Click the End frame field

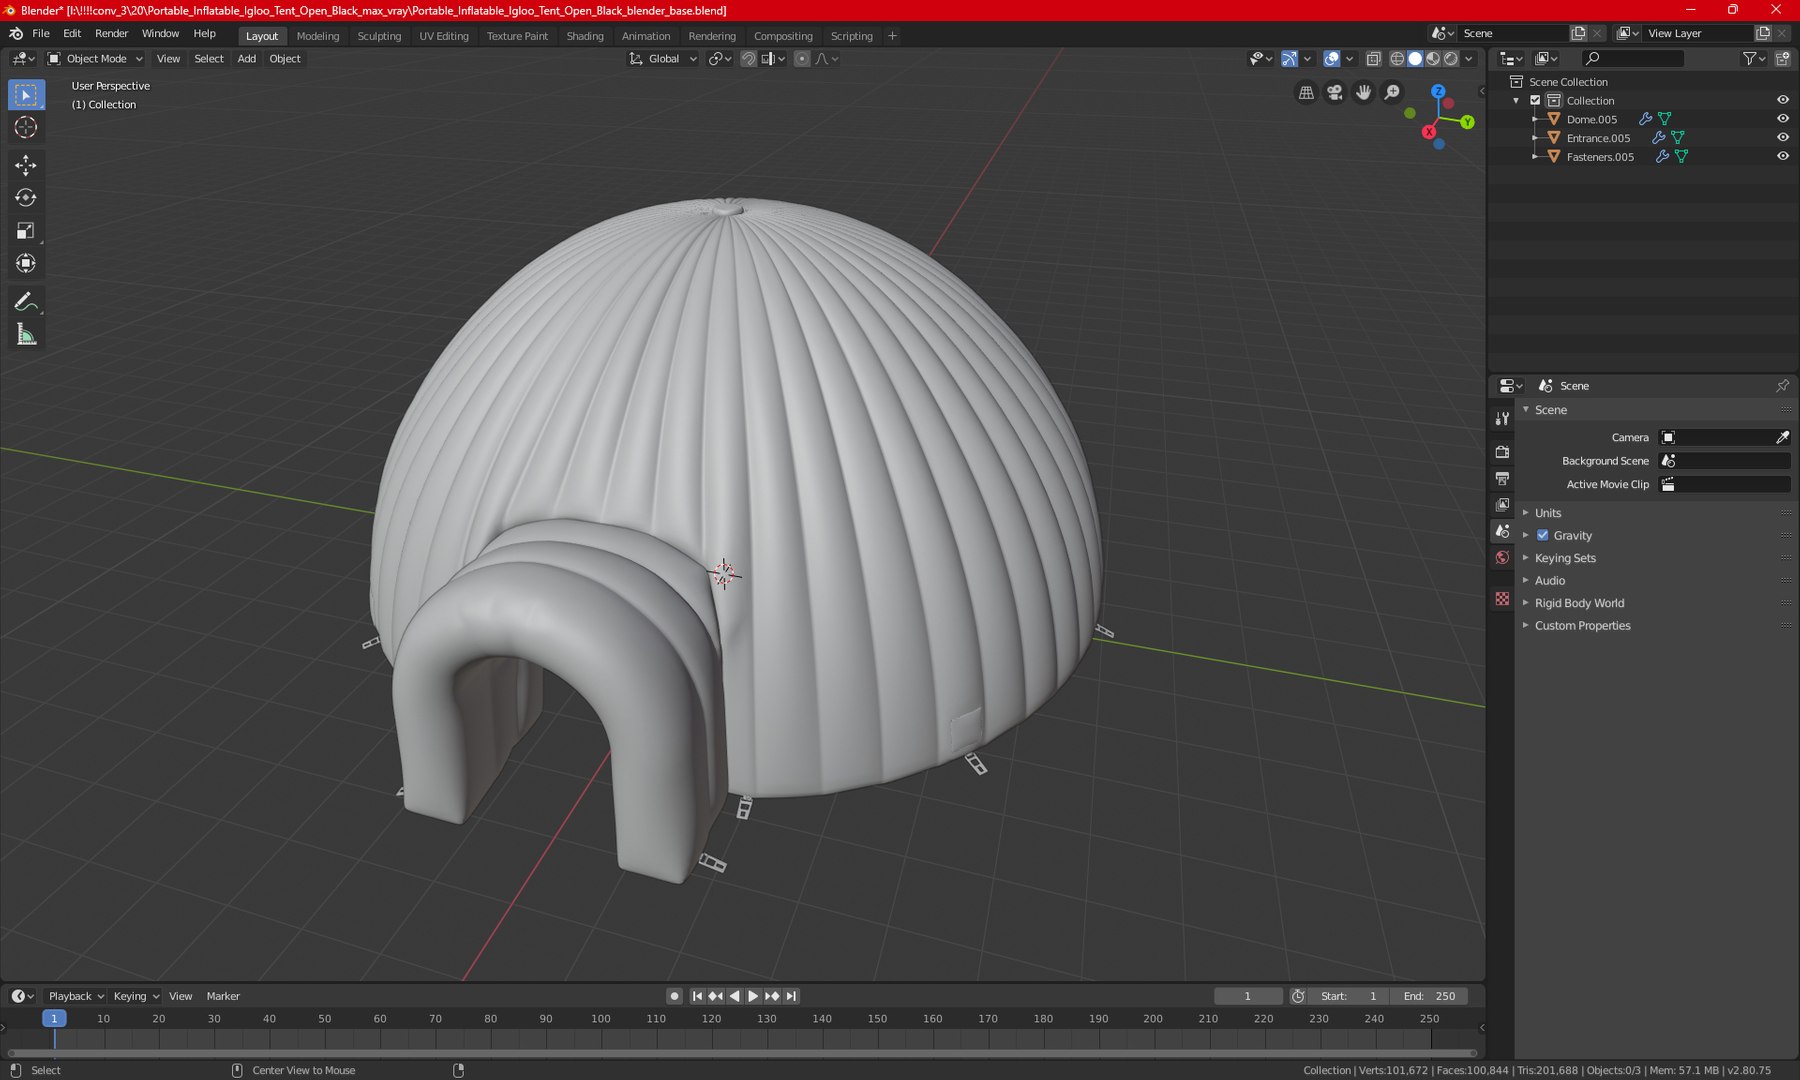coord(1430,996)
